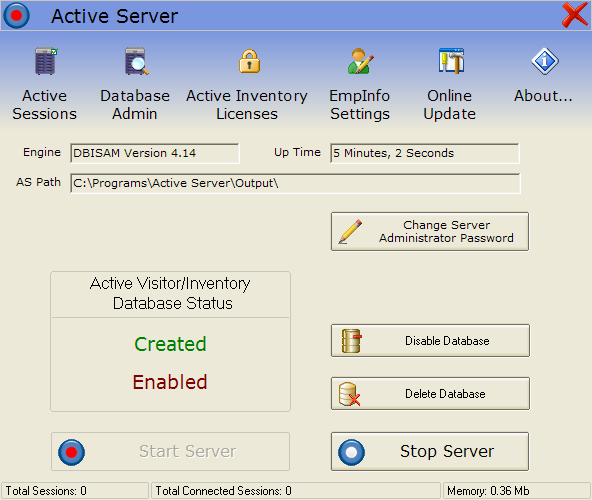Click the Up Time display field

(x=425, y=153)
